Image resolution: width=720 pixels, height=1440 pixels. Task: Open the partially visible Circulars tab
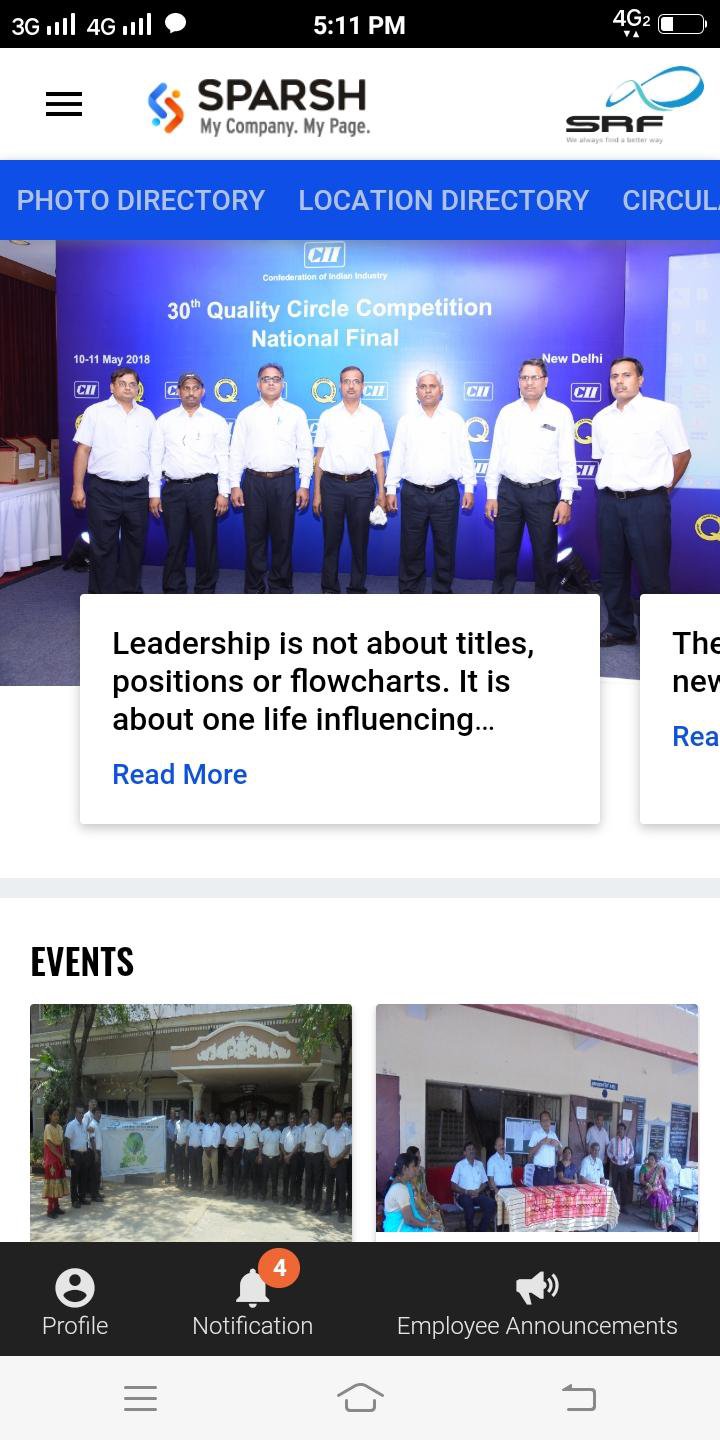[x=671, y=200]
